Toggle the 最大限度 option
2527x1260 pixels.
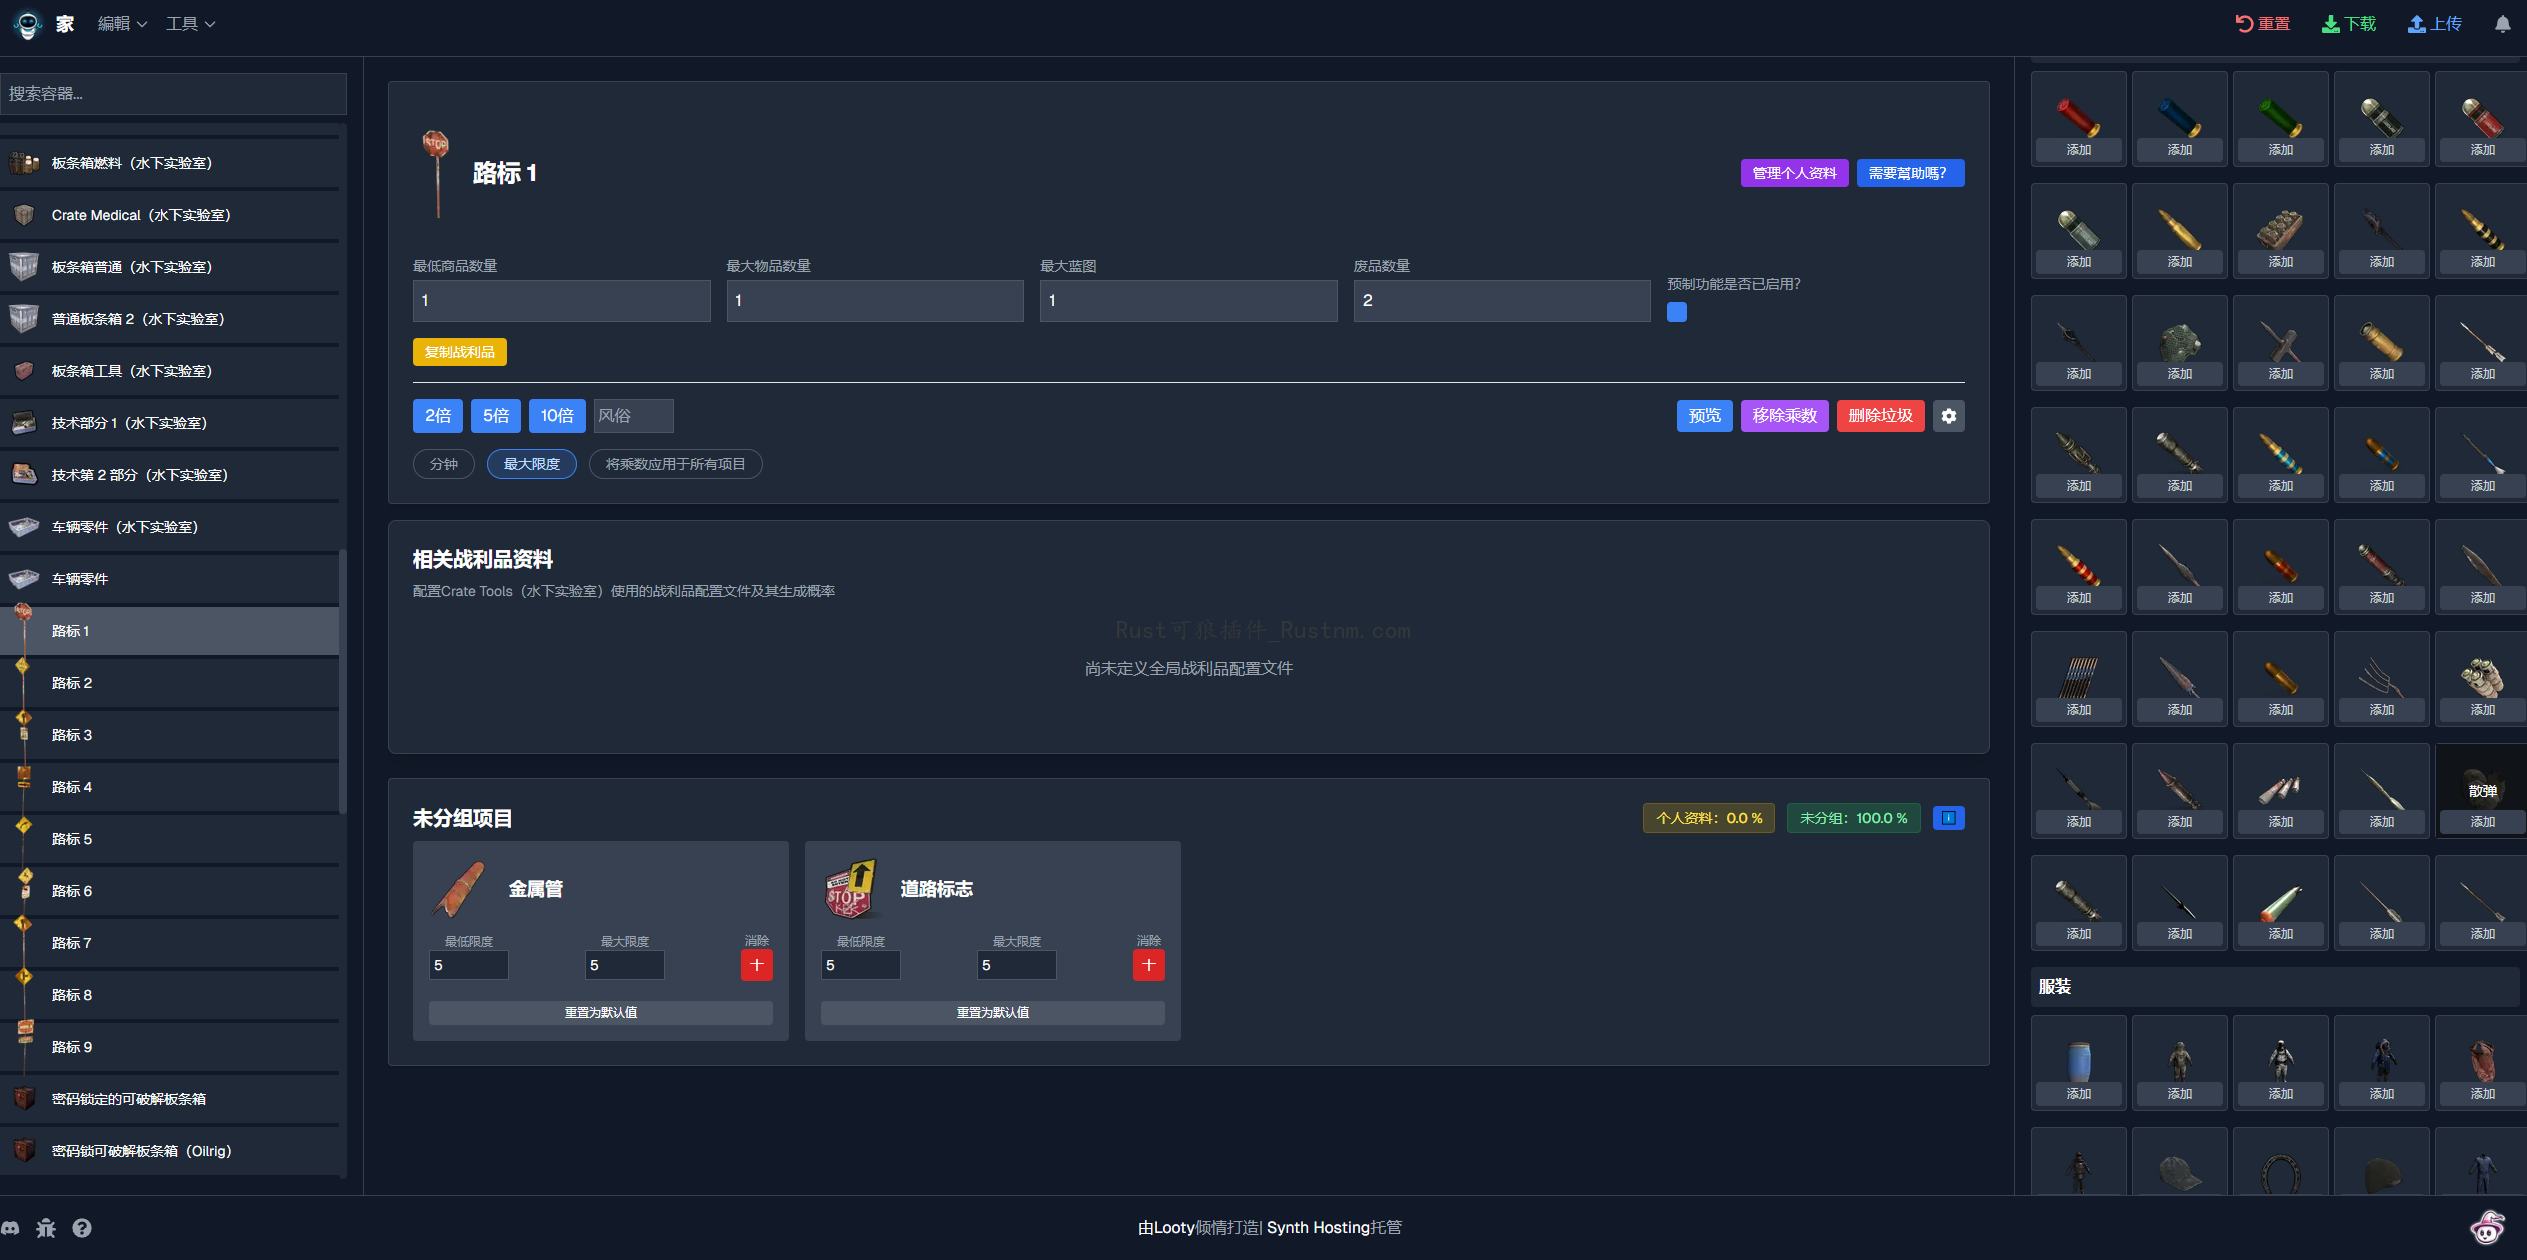point(531,464)
